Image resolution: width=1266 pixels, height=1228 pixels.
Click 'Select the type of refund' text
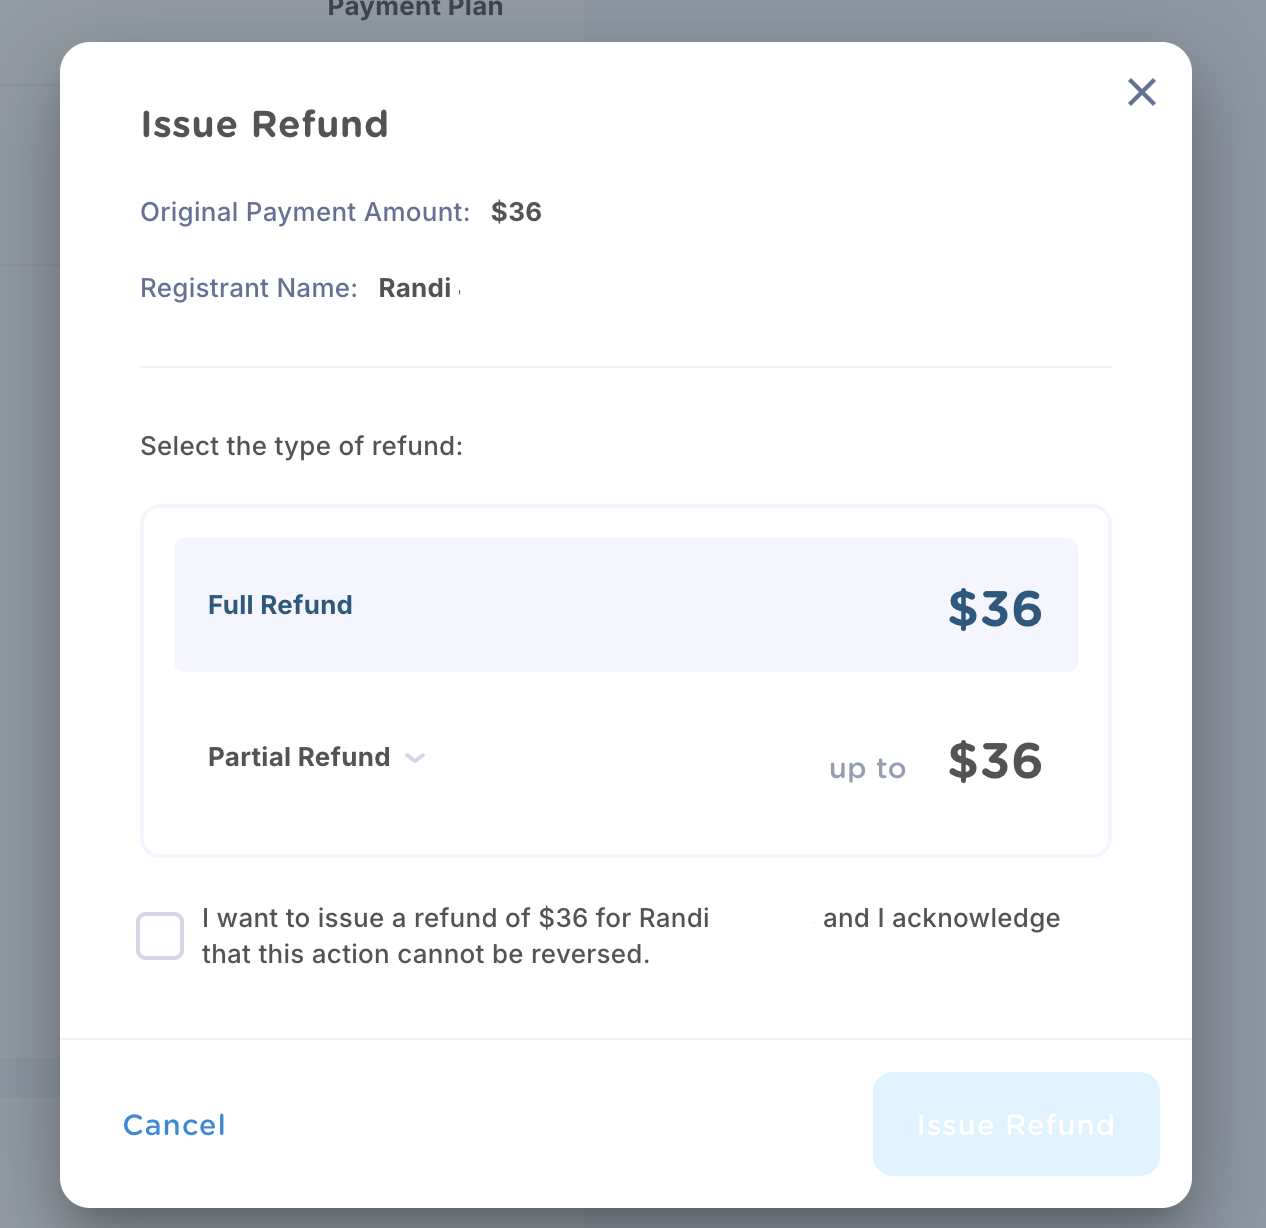[302, 446]
